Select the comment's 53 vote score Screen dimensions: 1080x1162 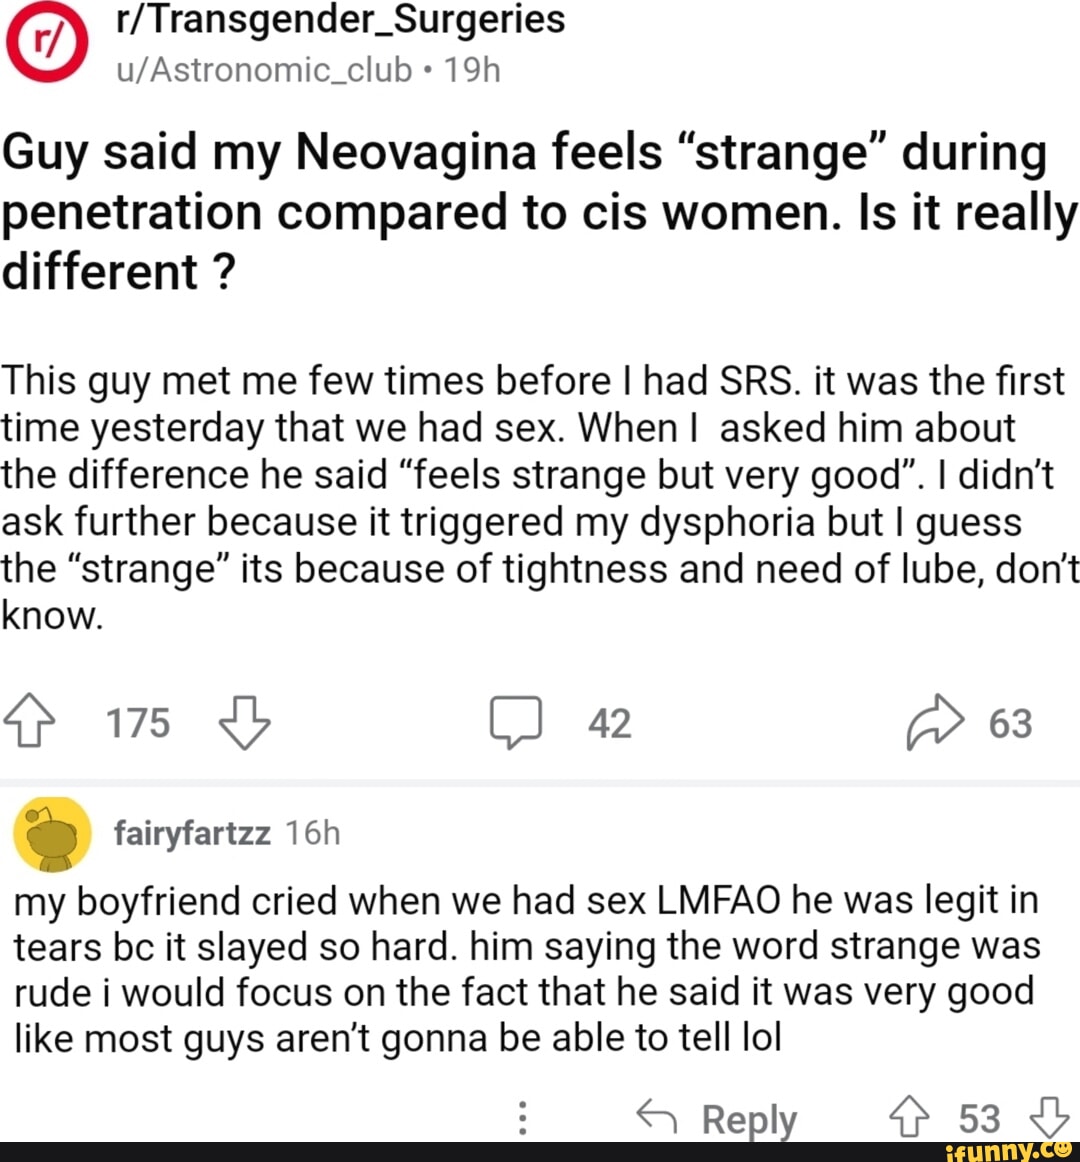point(980,1119)
